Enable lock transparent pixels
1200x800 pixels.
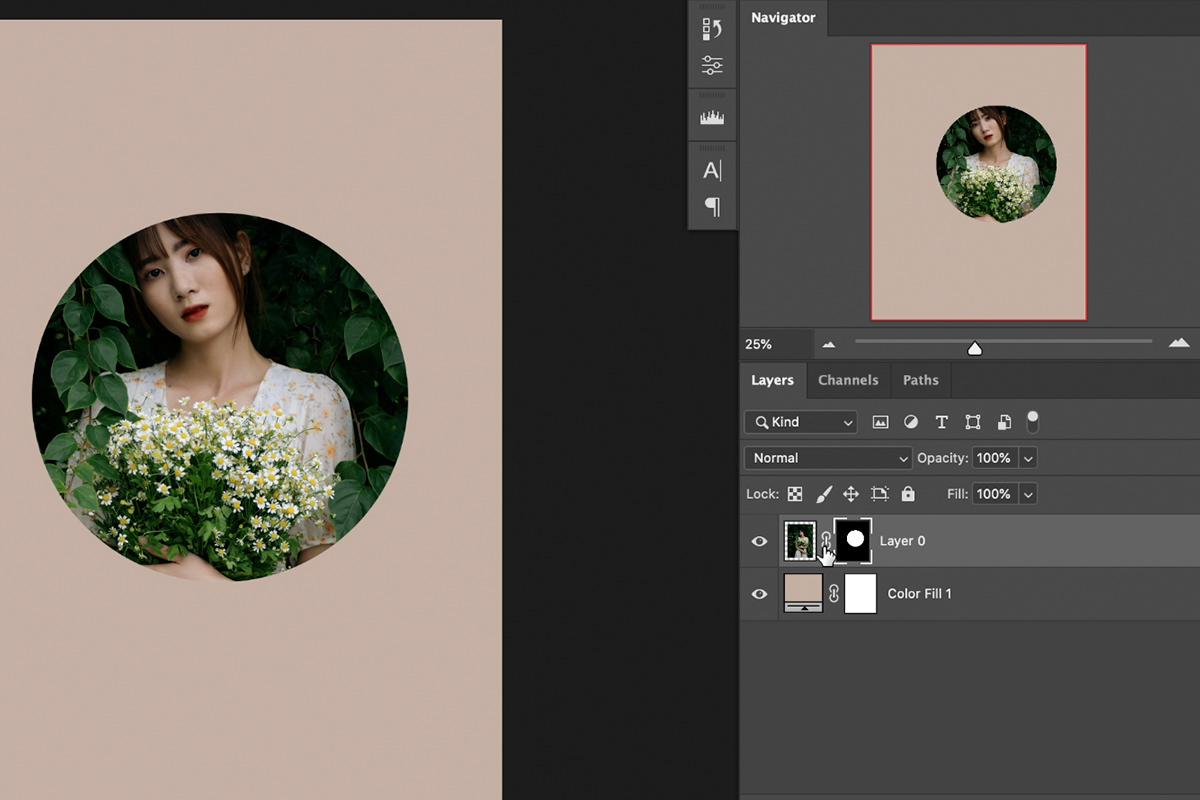(x=794, y=493)
